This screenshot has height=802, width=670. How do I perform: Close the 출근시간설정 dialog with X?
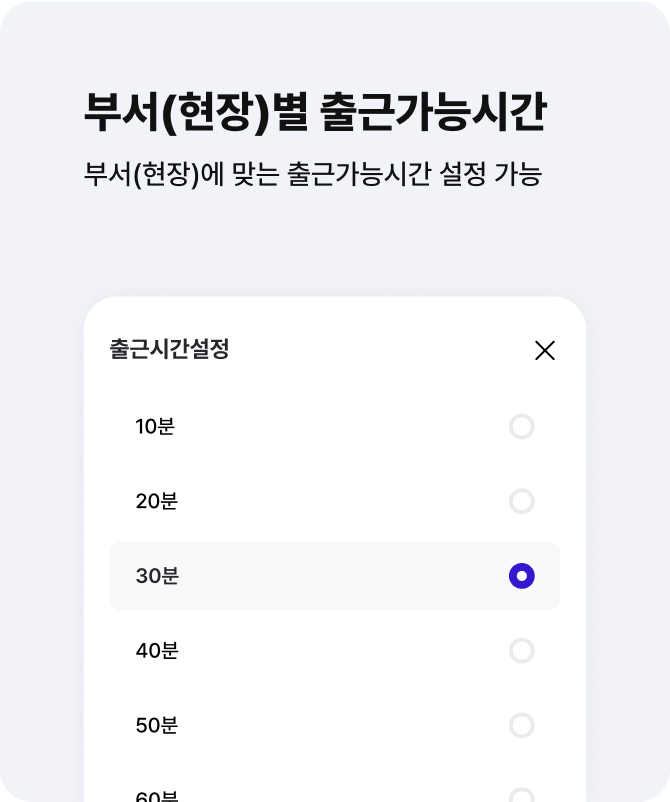545,350
